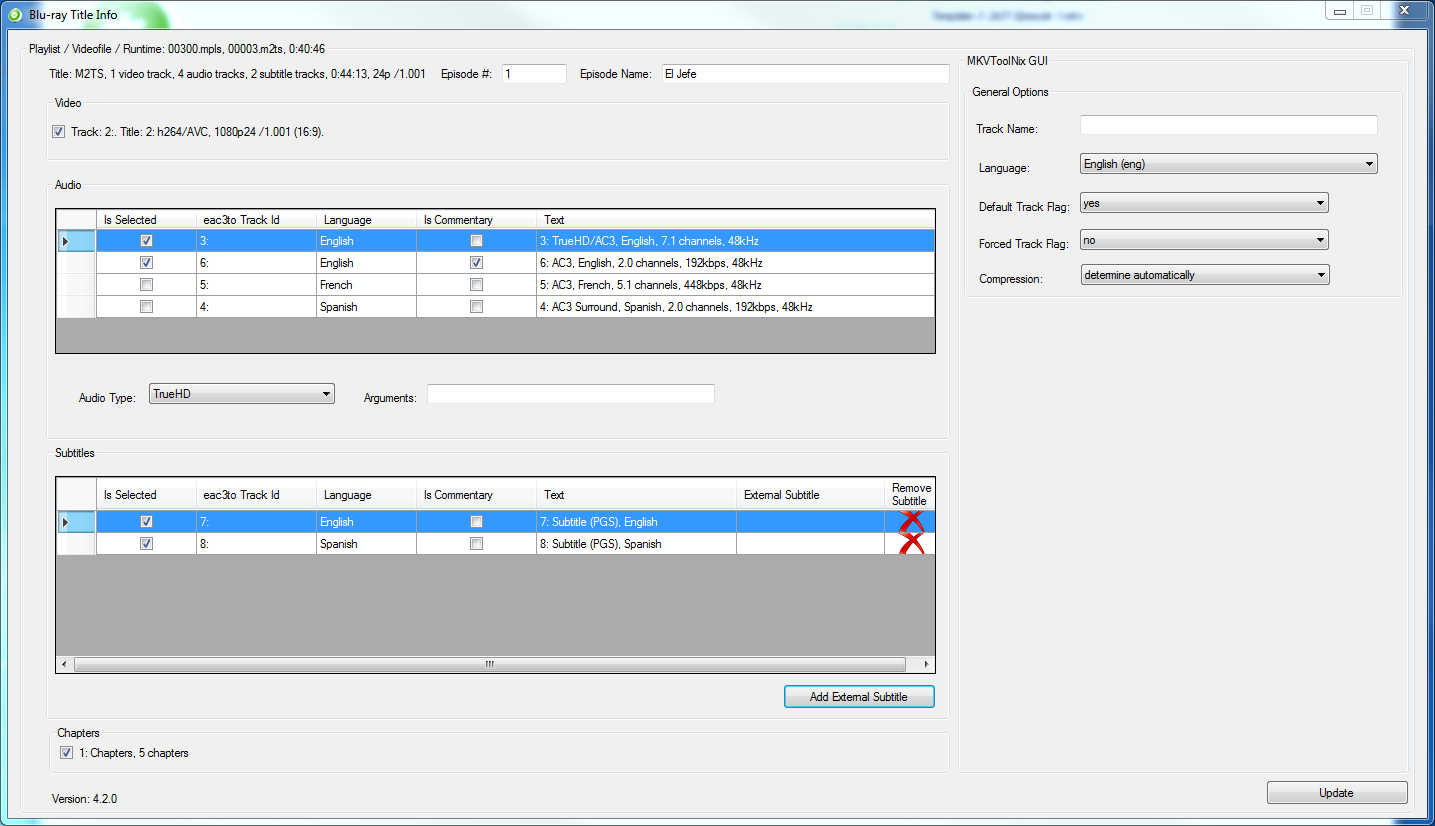Click the External Subtitle cell for subtitle 8

810,544
